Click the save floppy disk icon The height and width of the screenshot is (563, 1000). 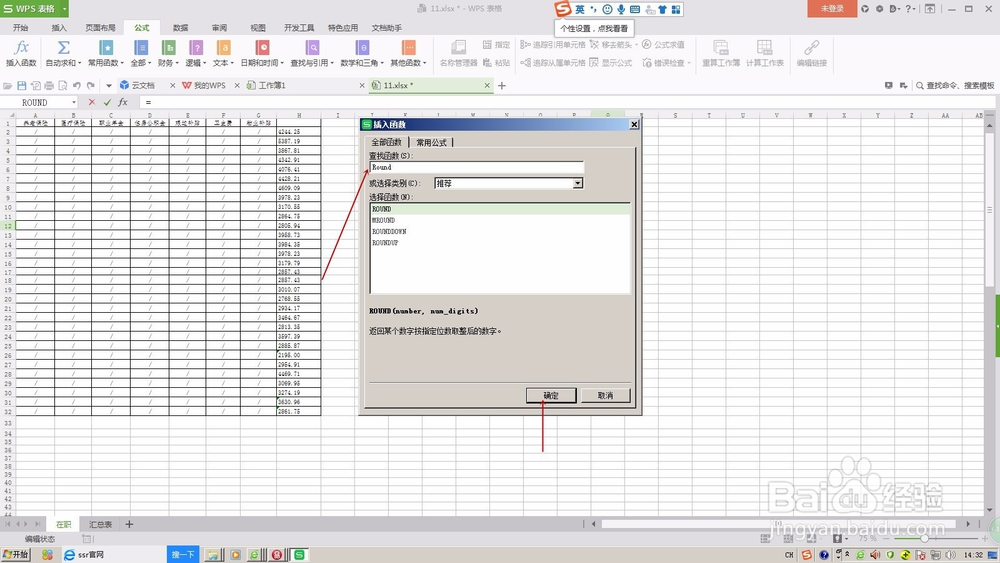click(22, 85)
